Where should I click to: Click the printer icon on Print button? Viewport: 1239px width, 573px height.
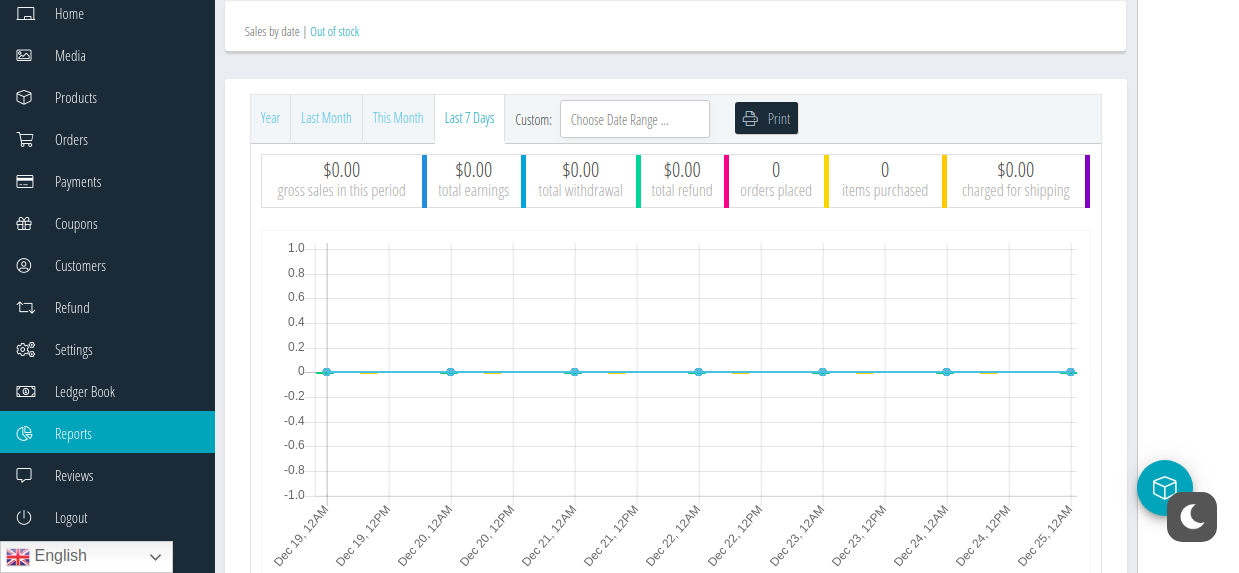pyautogui.click(x=750, y=119)
